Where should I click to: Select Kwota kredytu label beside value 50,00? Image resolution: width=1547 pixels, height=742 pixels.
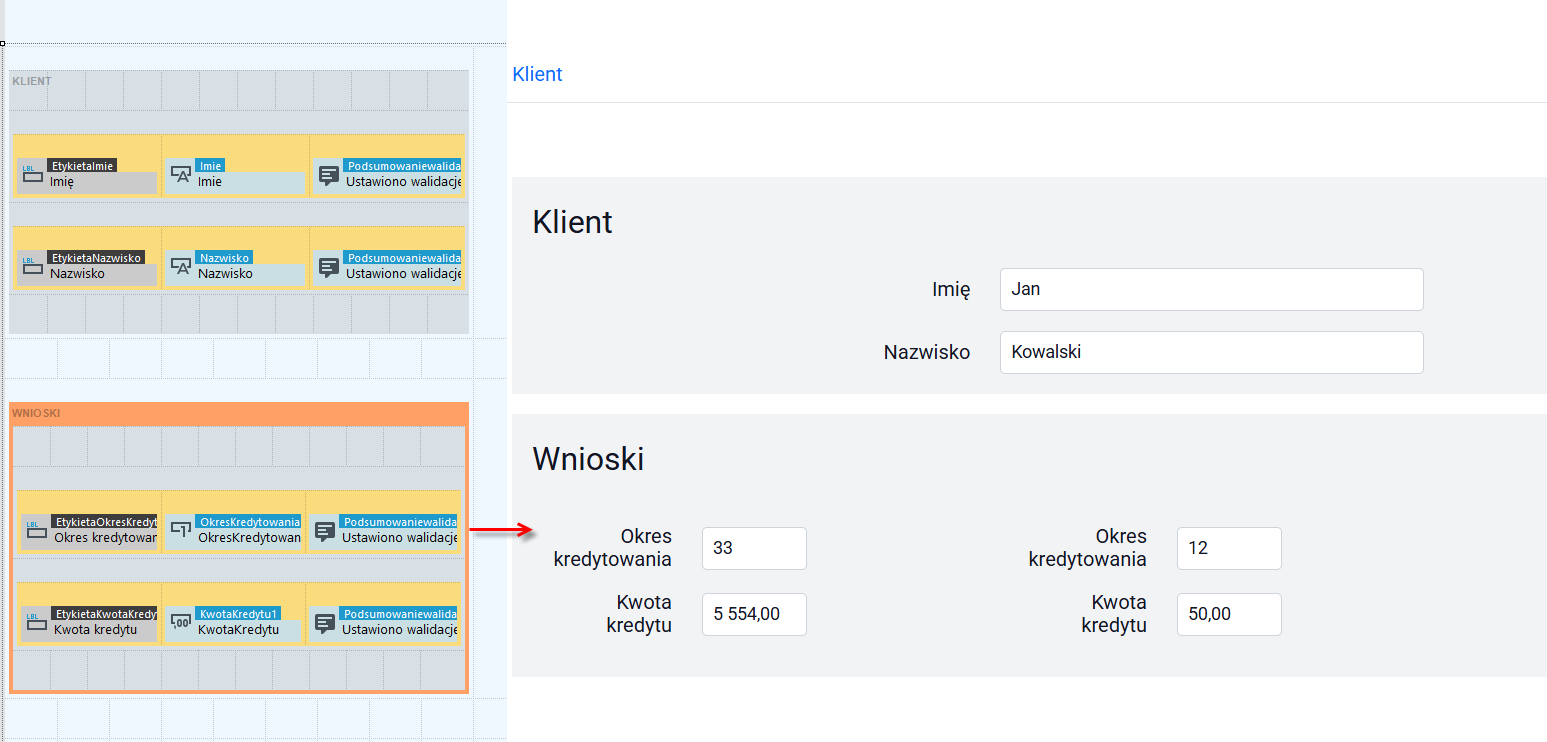click(1114, 614)
